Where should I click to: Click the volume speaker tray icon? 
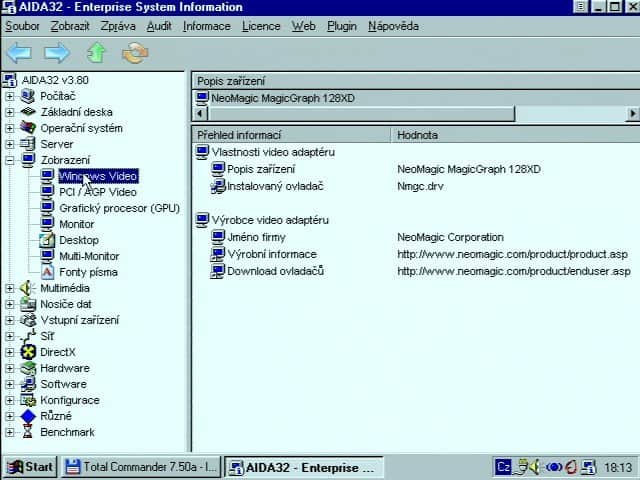(534, 467)
